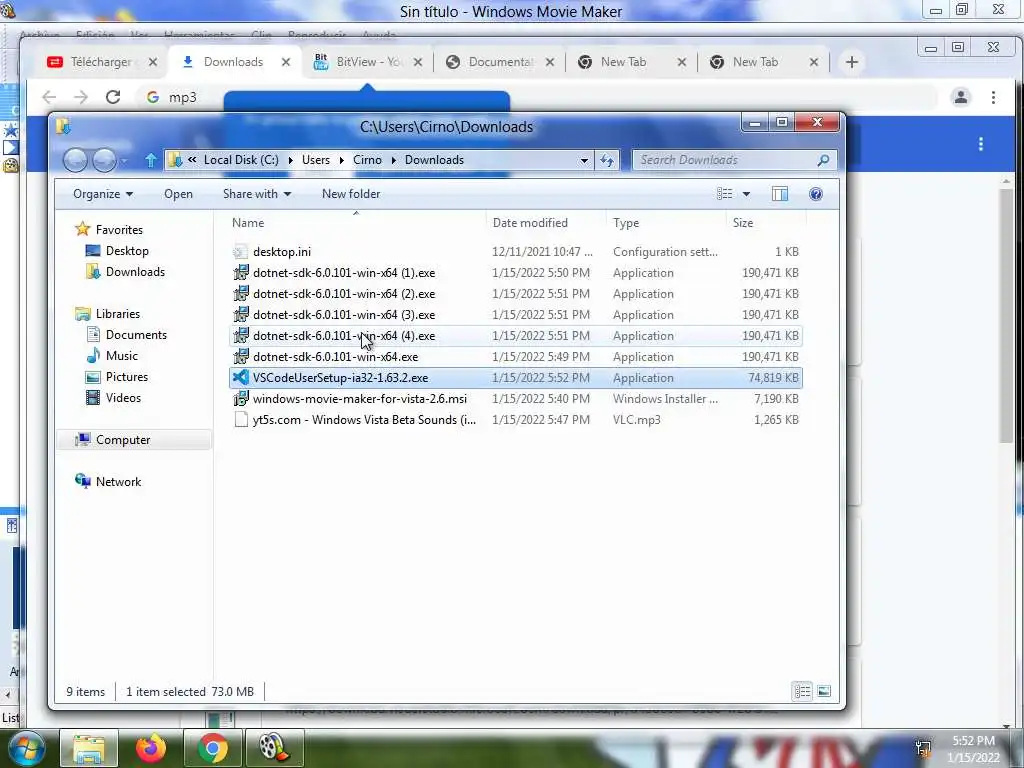The height and width of the screenshot is (768, 1024).
Task: Click the Explorer Forward navigation button
Action: click(104, 160)
